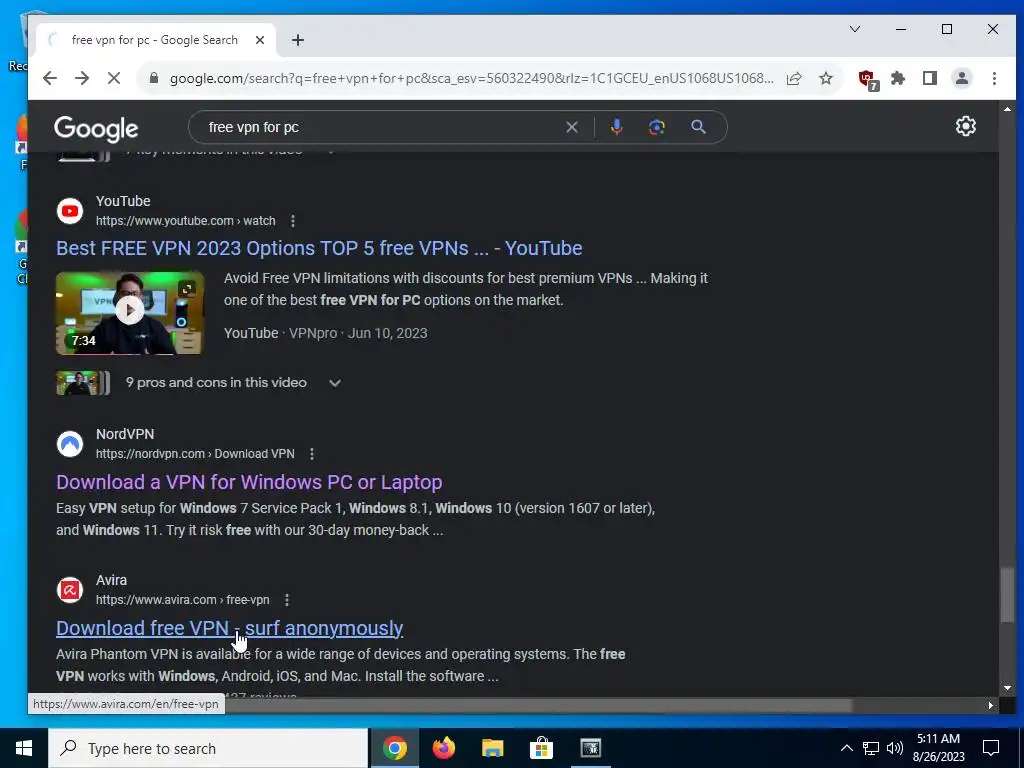Viewport: 1024px width, 768px height.
Task: Play the 7:34 VPNpro video thumbnail
Action: [x=129, y=313]
